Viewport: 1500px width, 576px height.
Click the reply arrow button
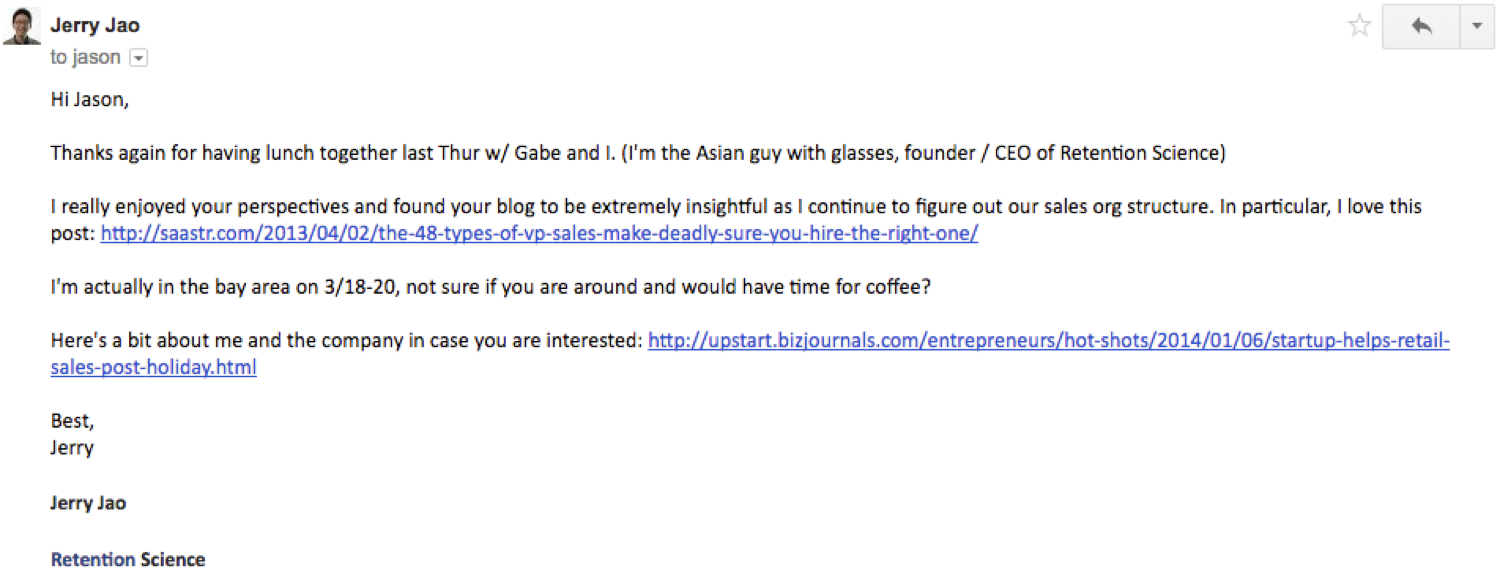[1421, 26]
